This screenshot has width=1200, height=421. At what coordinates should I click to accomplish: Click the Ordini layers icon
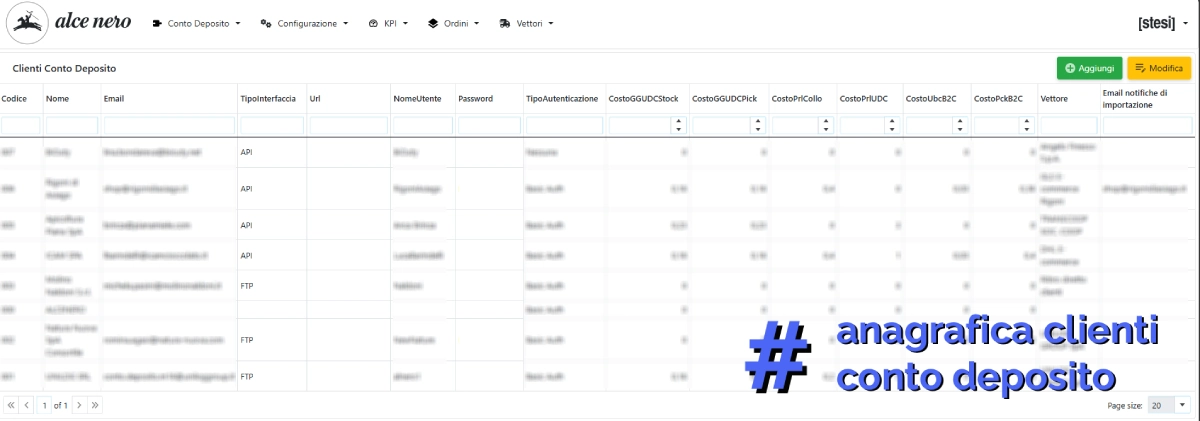click(x=433, y=23)
